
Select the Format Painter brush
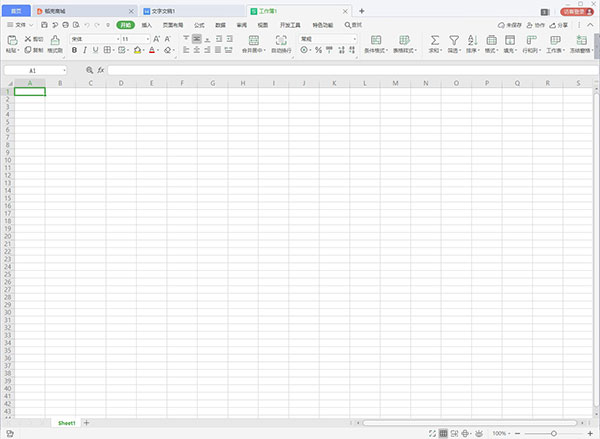tap(55, 40)
